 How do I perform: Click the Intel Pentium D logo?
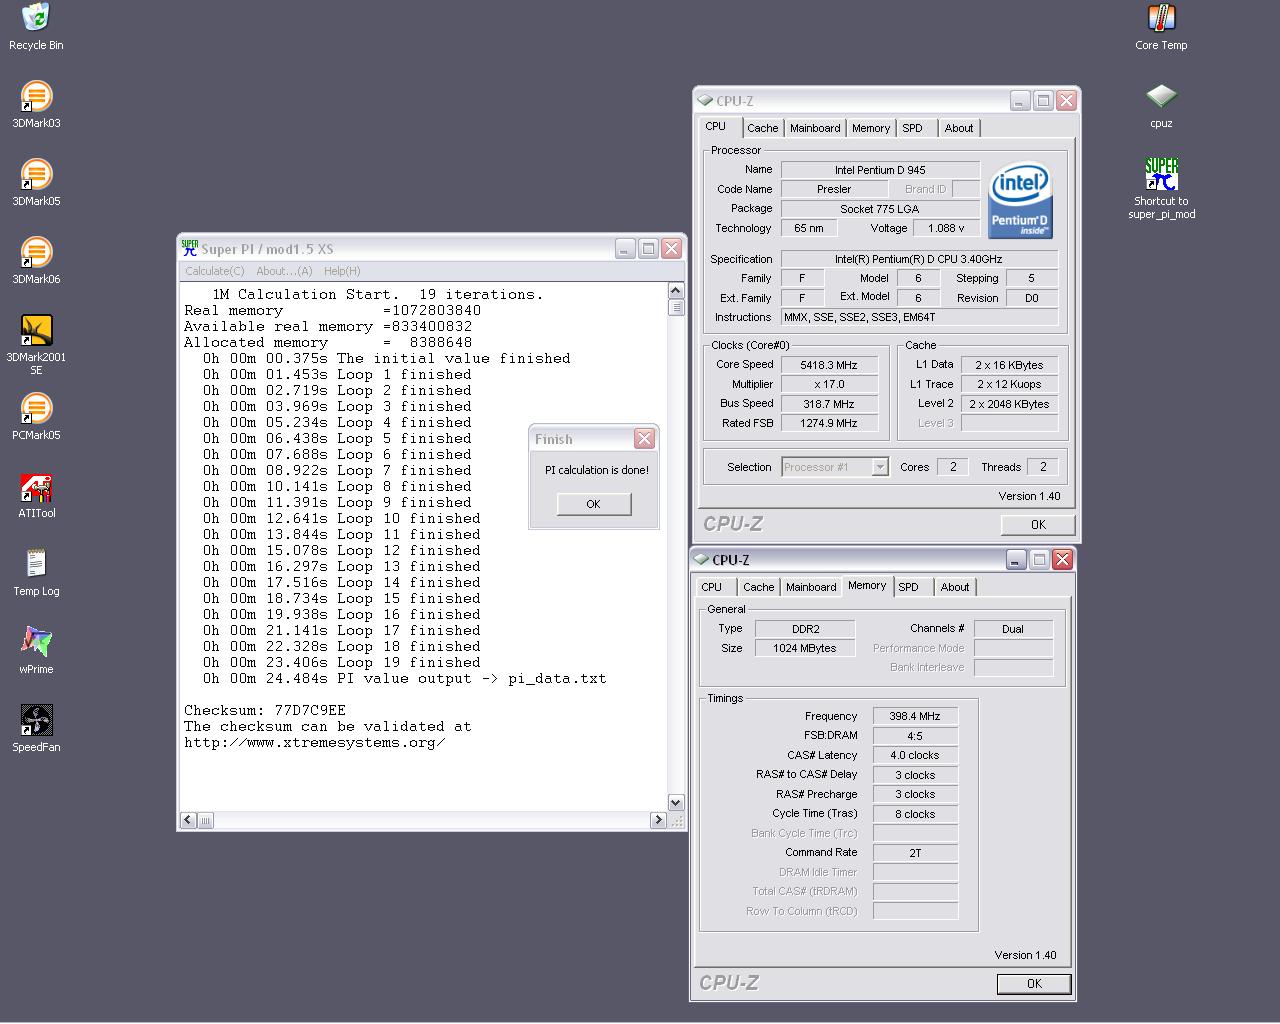point(1020,201)
